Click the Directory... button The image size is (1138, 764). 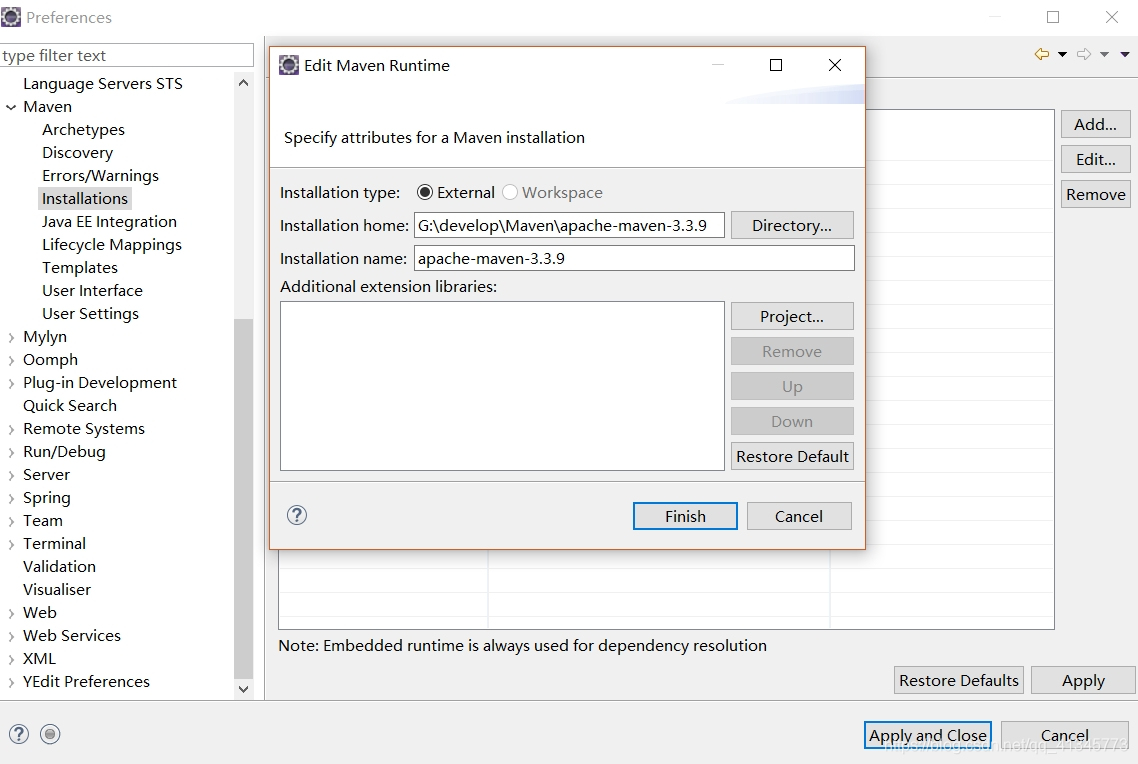click(792, 226)
